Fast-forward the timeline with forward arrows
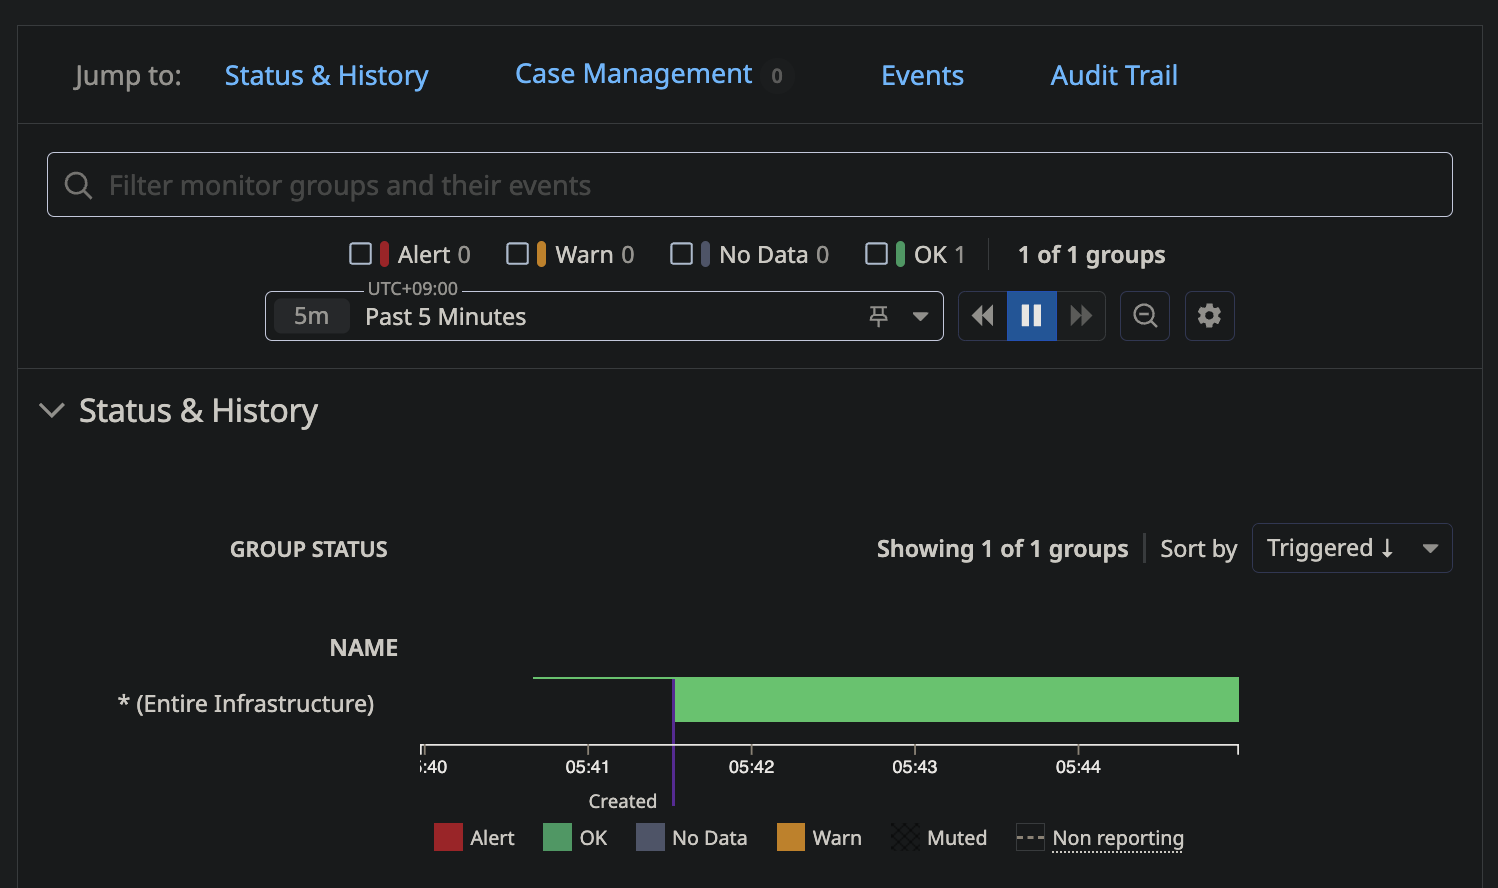This screenshot has height=888, width=1498. [1081, 315]
